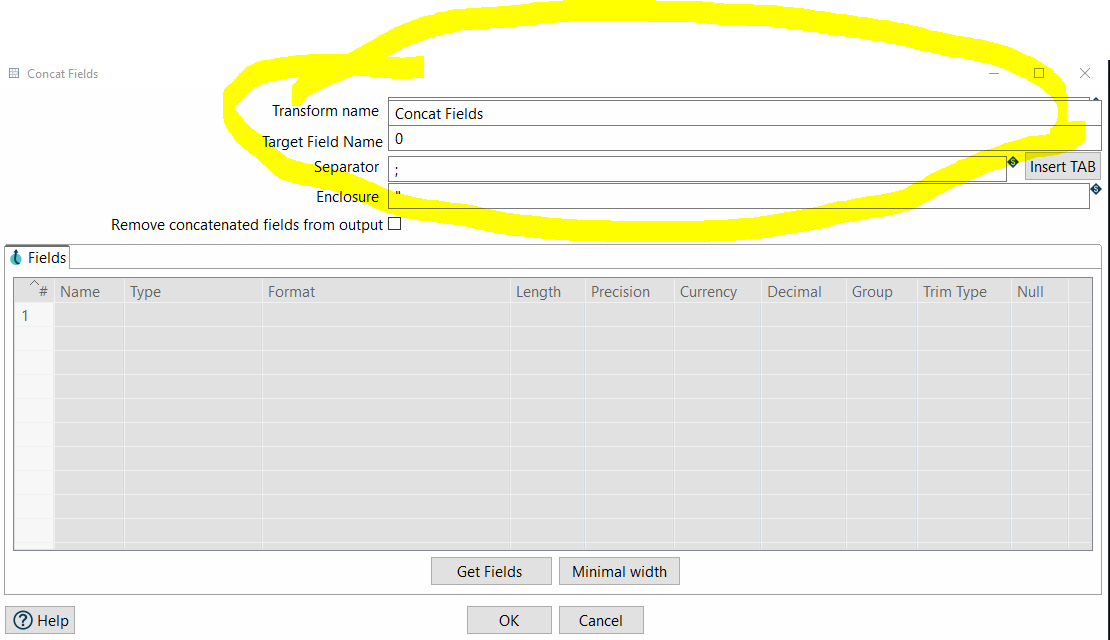Click the variable icon next to Enclosure field
Viewport: 1110px width, 640px height.
pos(1096,189)
